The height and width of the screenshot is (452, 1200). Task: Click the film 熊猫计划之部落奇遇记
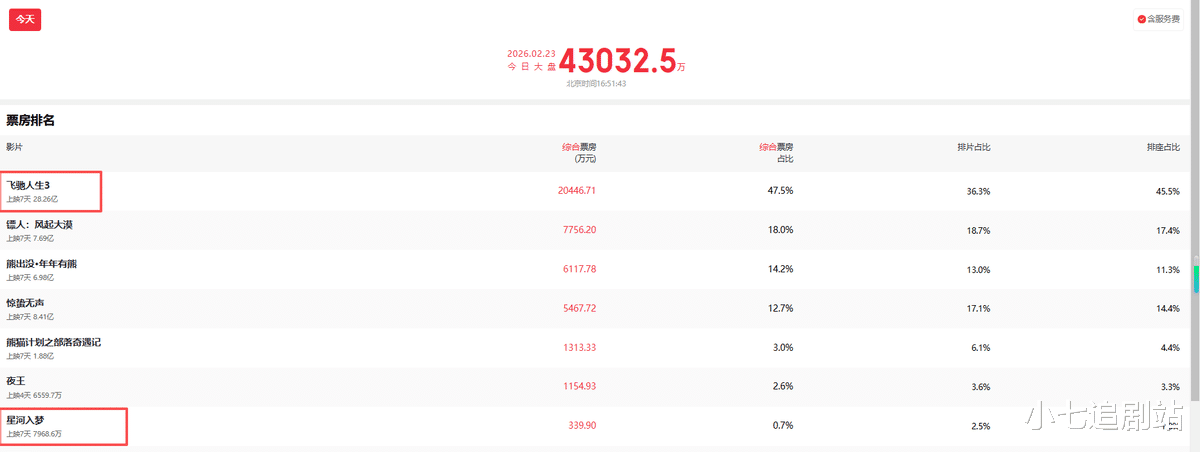point(54,342)
